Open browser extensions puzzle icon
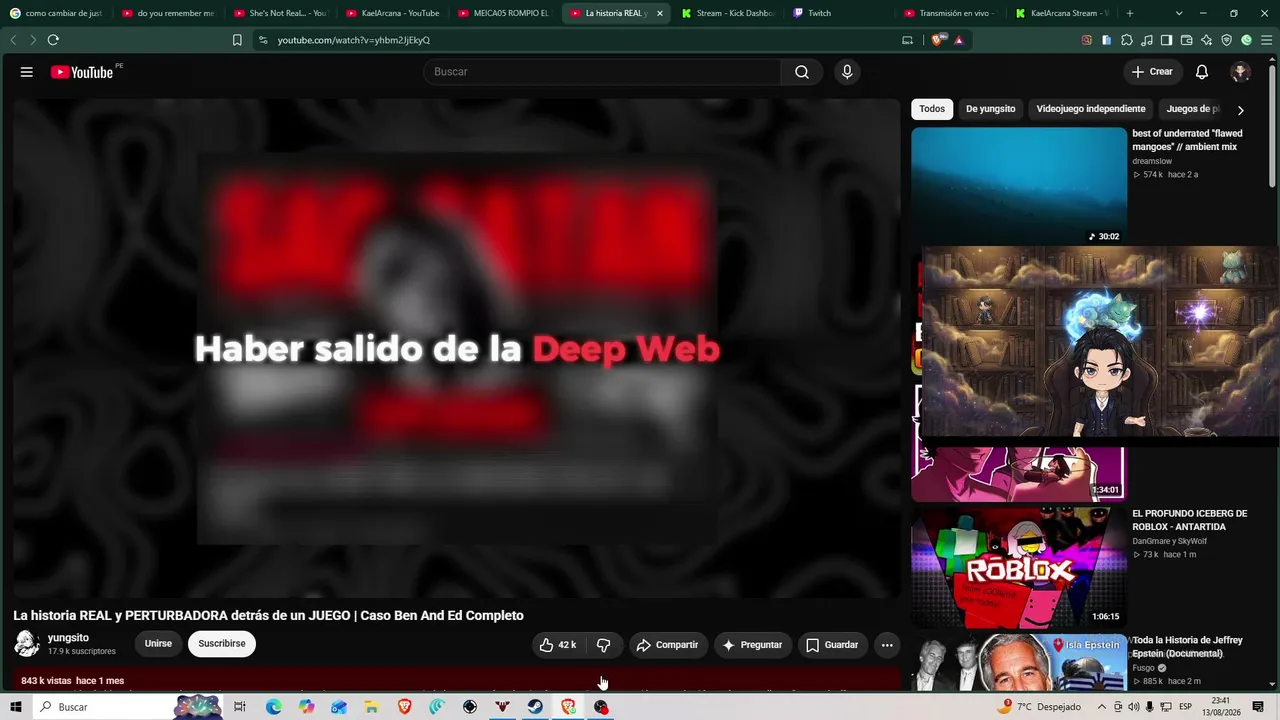 coord(1127,40)
